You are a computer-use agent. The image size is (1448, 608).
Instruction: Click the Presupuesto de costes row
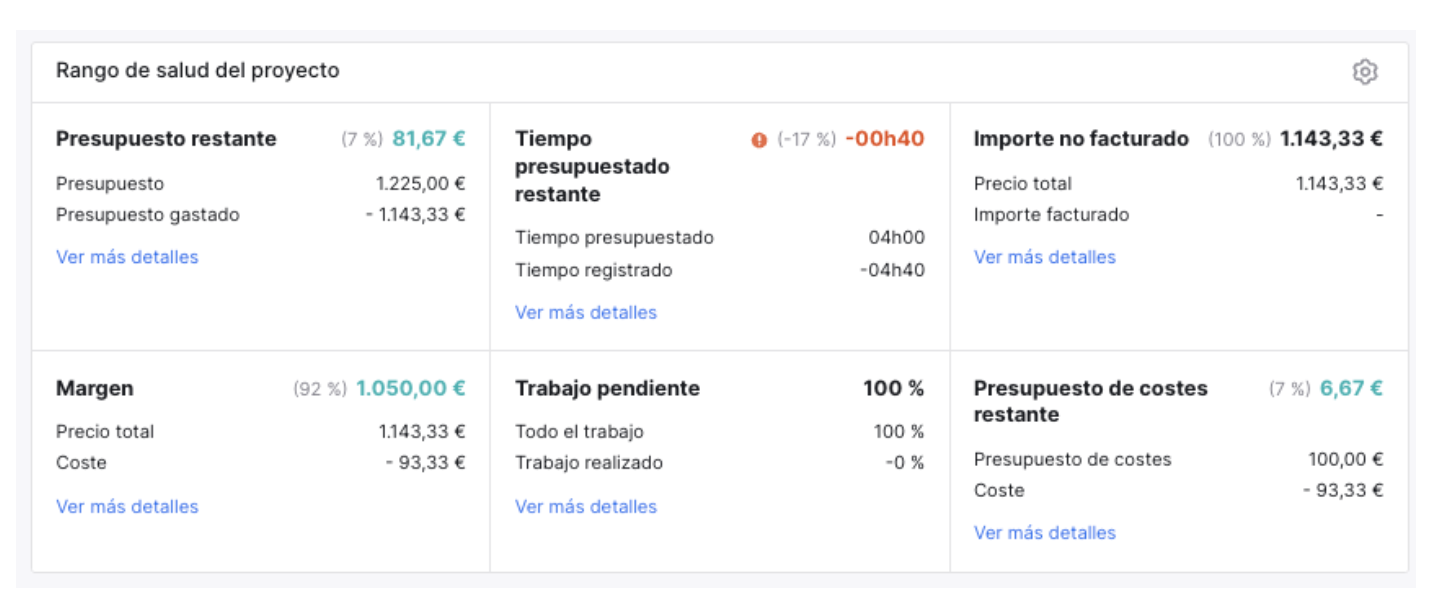1179,459
